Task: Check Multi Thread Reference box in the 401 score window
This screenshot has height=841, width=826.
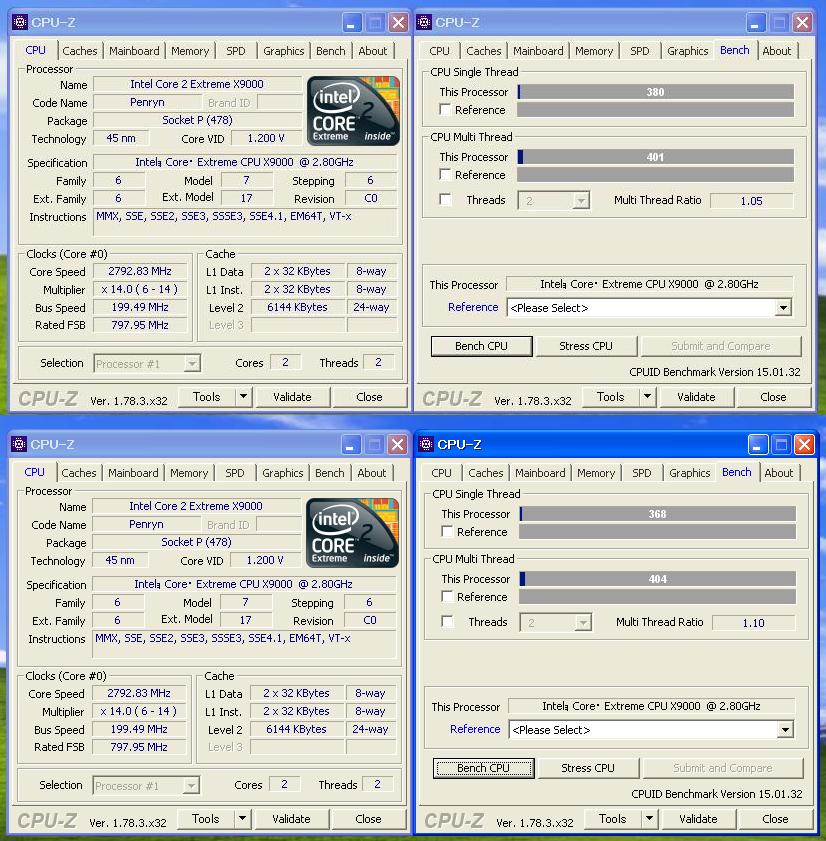Action: (x=445, y=175)
